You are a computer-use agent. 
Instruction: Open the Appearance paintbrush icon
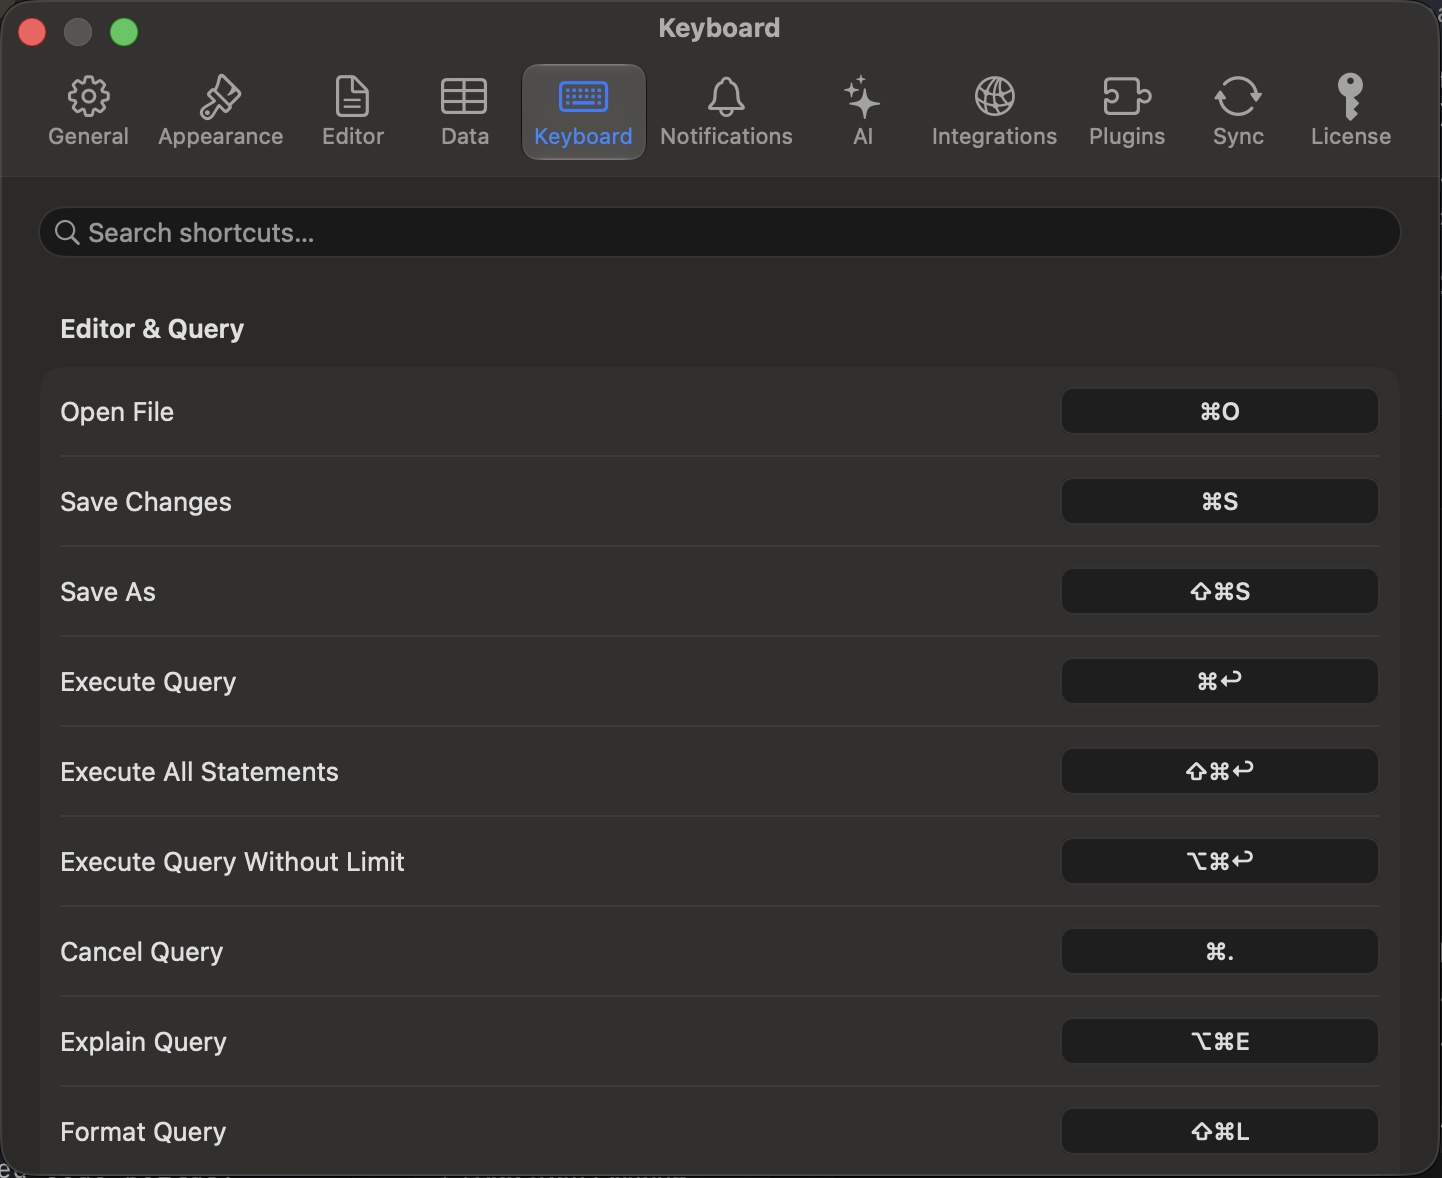click(x=220, y=97)
